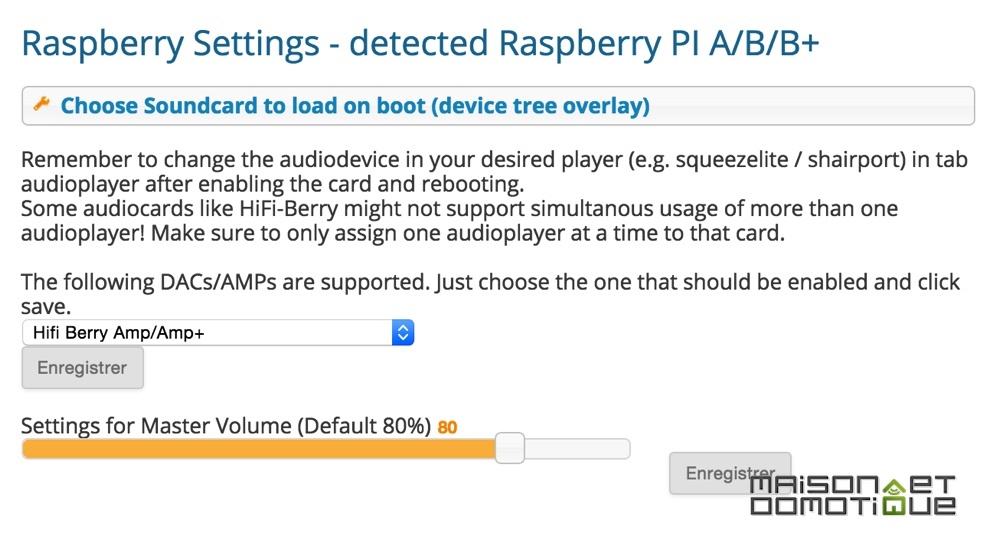Open the Hifi Berry Amp/Amp+ soundcard dropdown

218,332
